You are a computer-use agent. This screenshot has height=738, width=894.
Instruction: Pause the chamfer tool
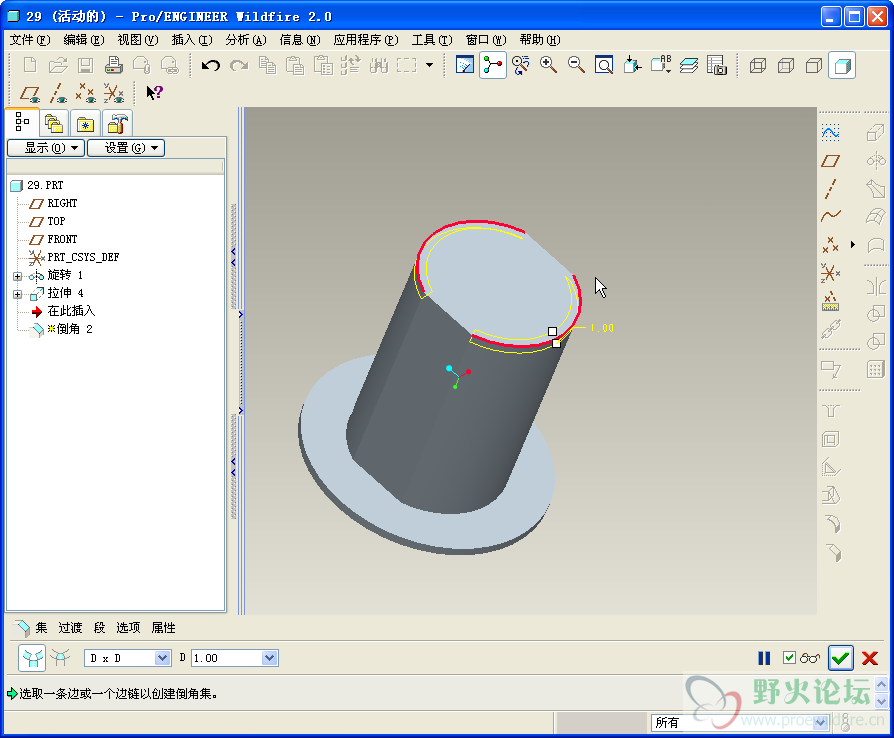[x=764, y=658]
